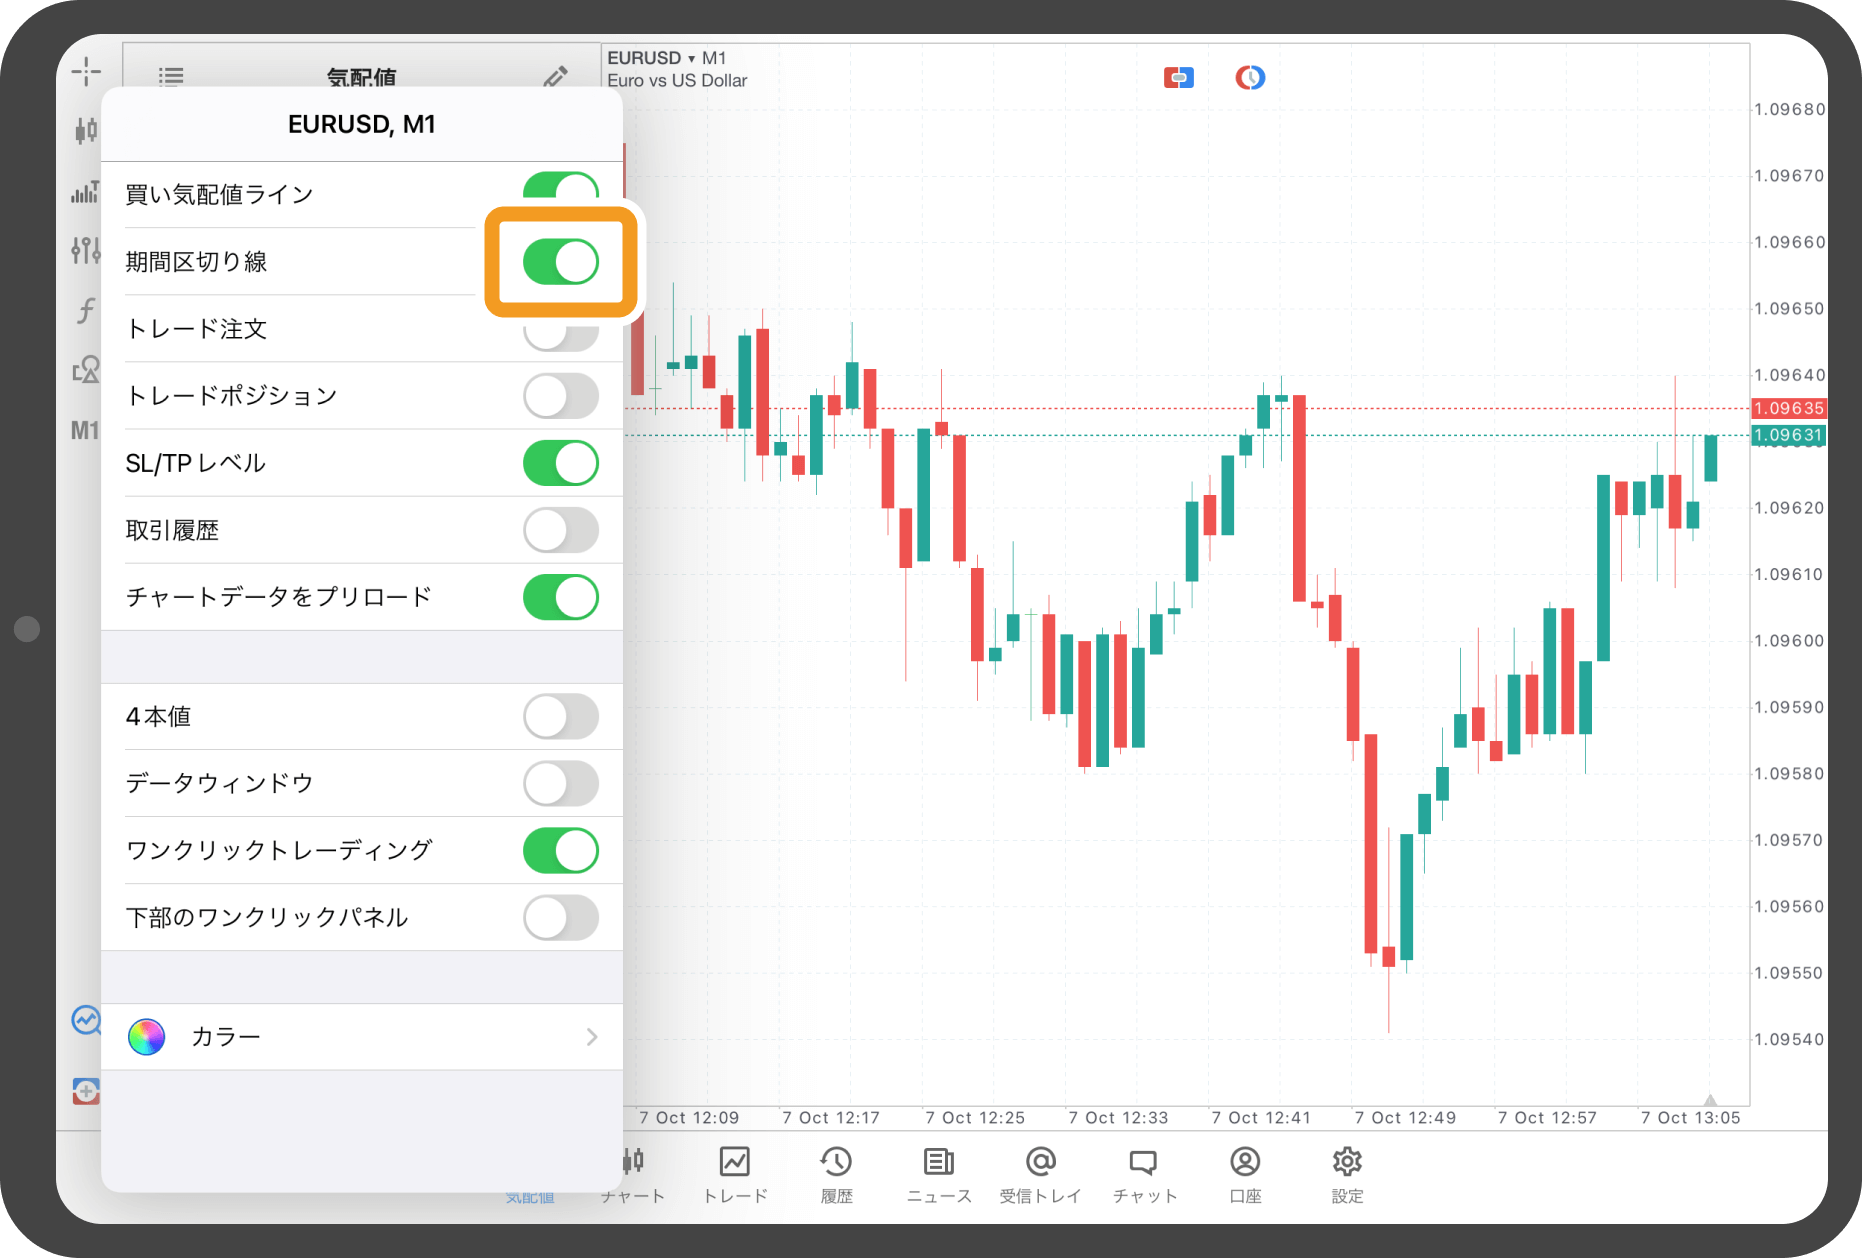Open the EURUSD symbol dropdown arrow
The width and height of the screenshot is (1862, 1258).
click(691, 58)
